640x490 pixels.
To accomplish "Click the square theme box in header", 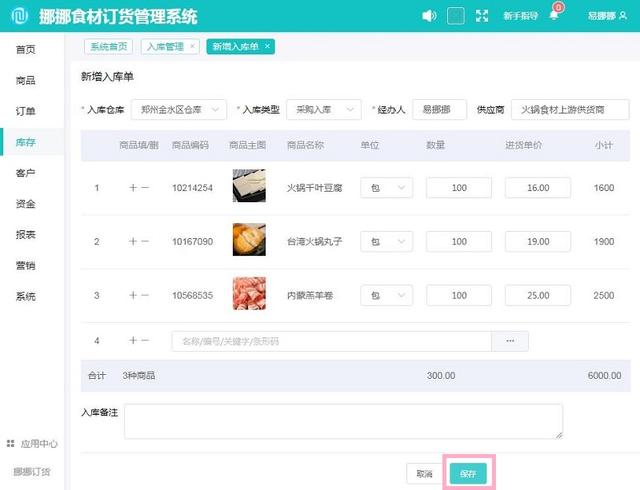I will click(x=456, y=16).
